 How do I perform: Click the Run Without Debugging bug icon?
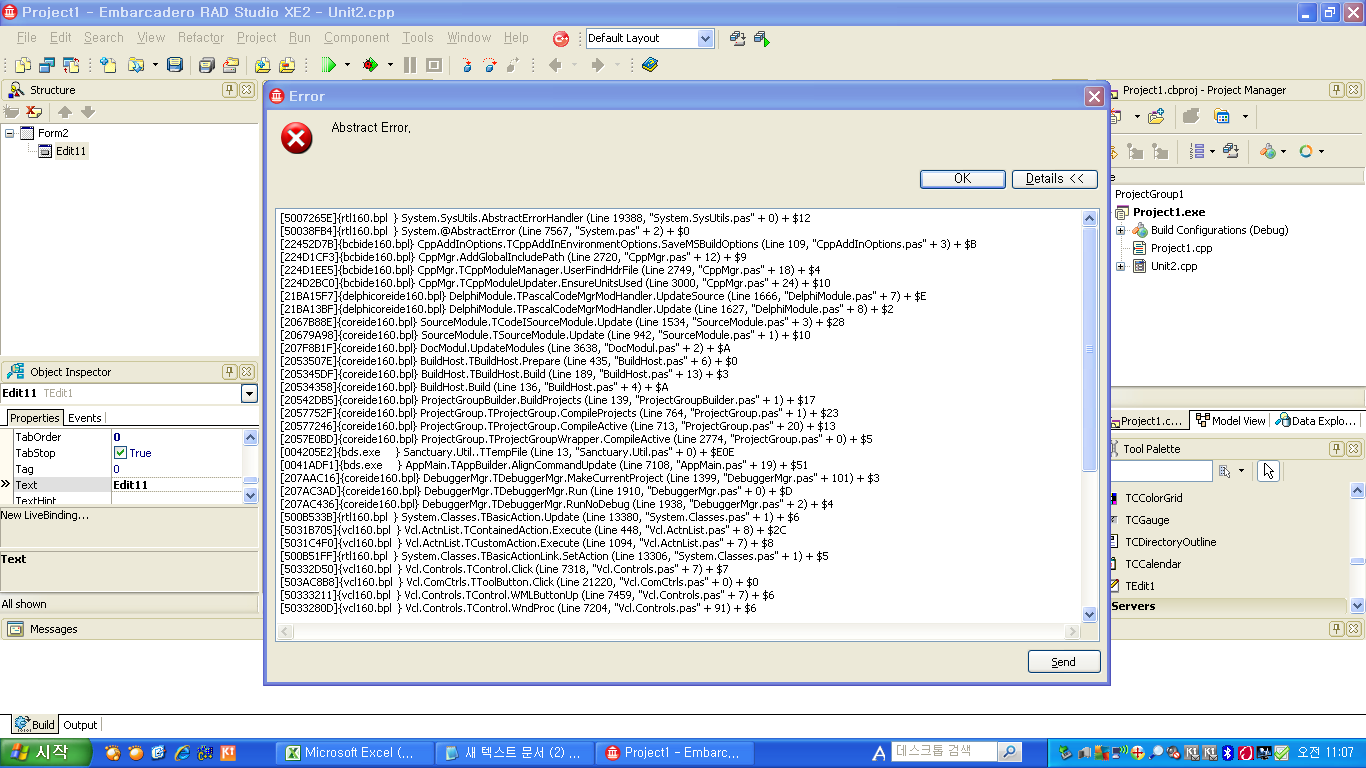click(371, 65)
